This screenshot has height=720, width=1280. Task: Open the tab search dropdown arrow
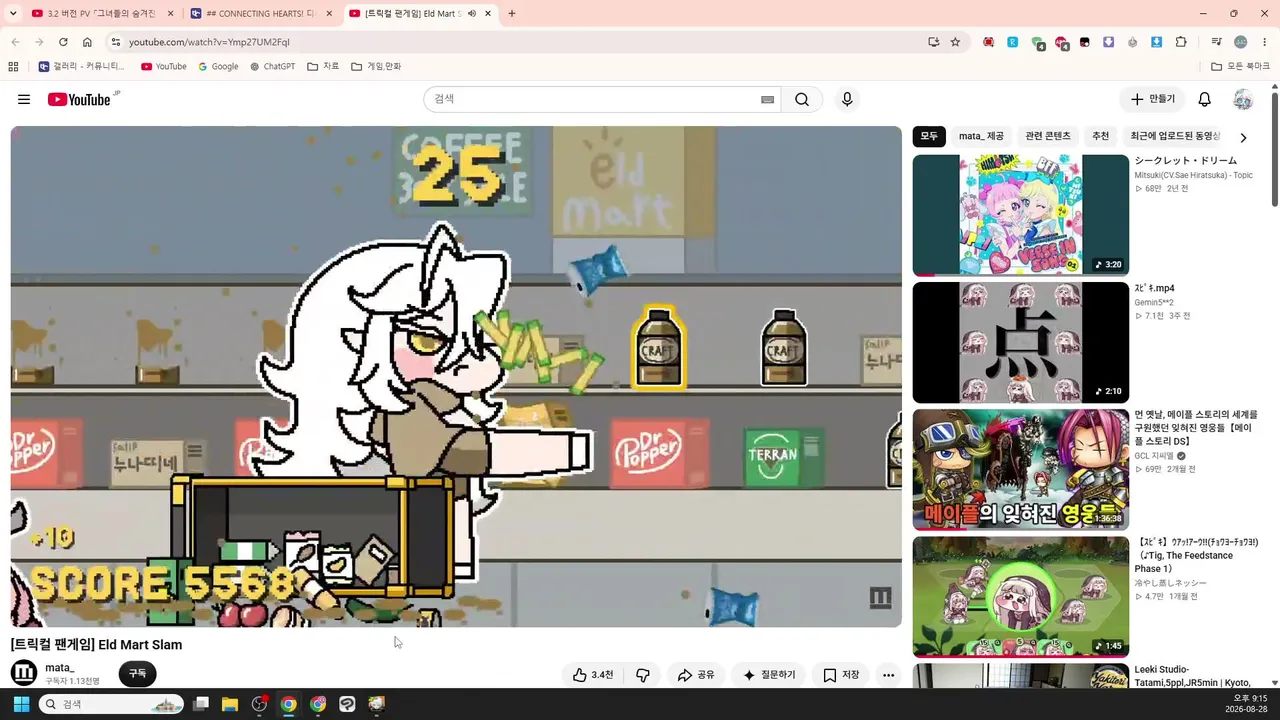pos(11,14)
